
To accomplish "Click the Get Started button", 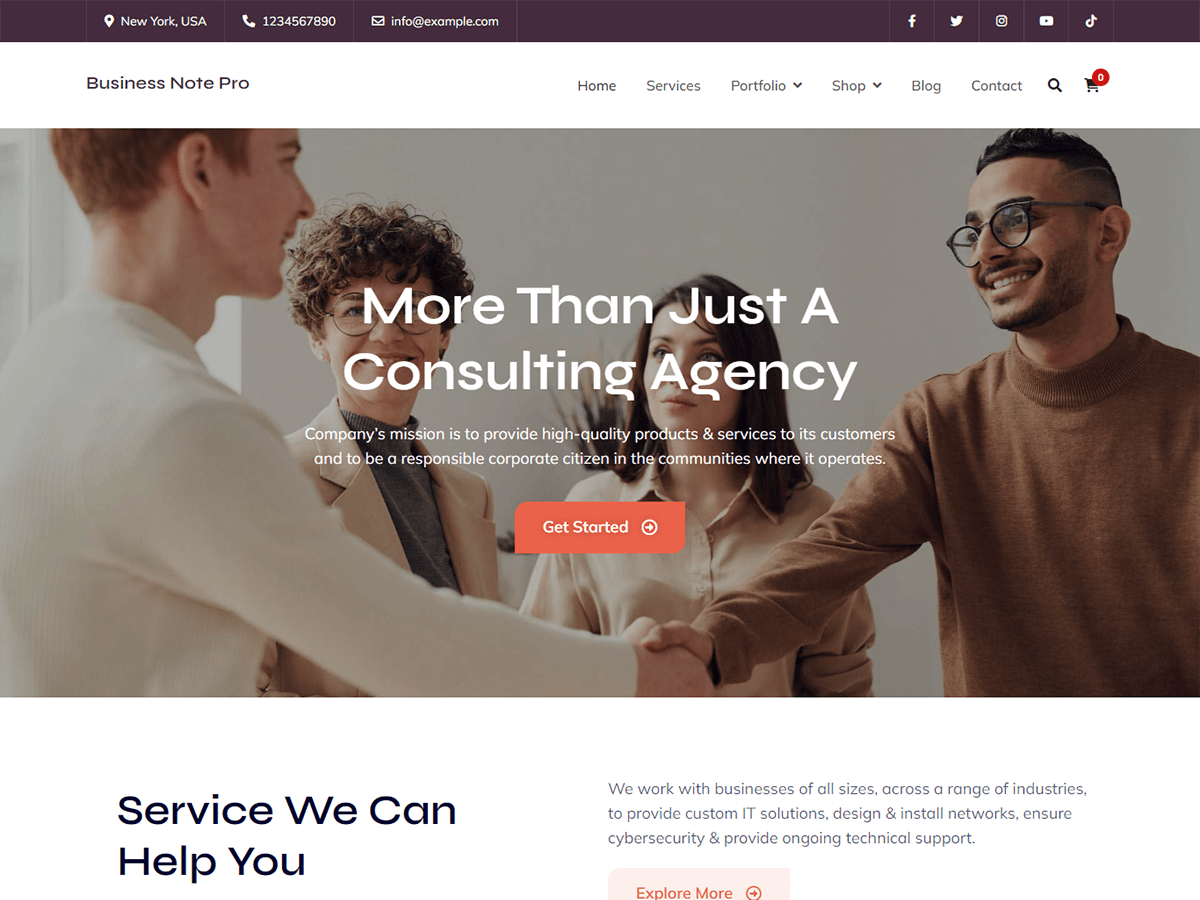I will 600,527.
